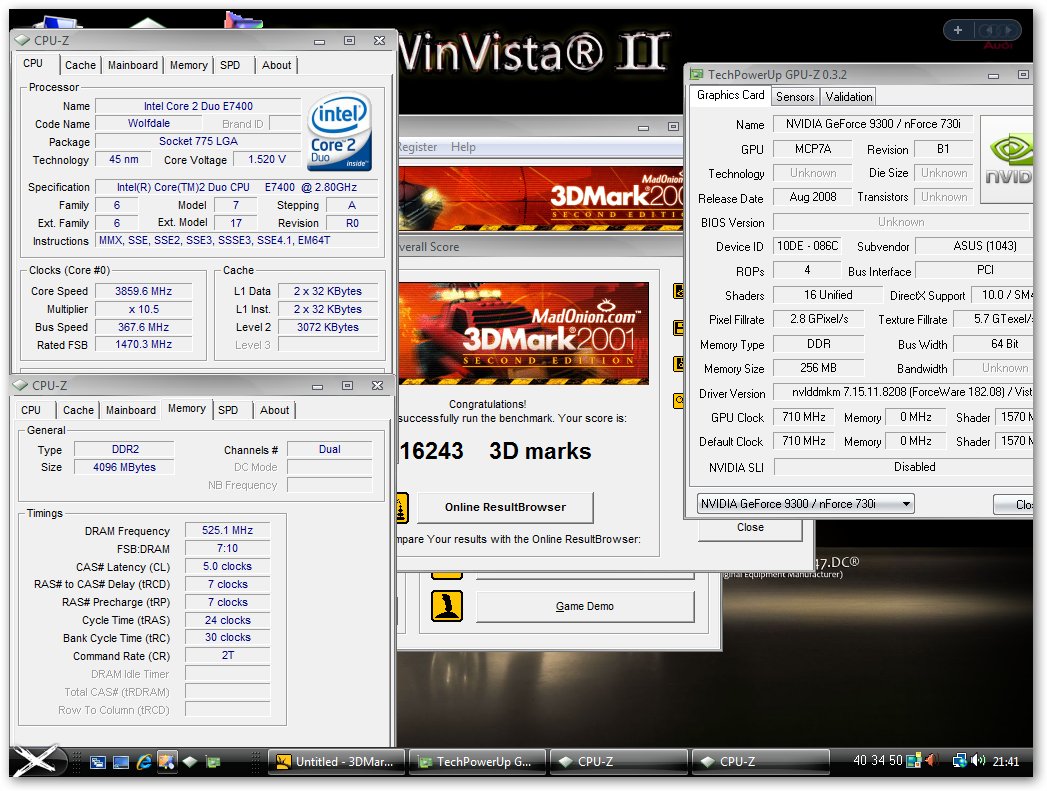Select CPU tab in memory-timings CPU-Z window
The image size is (1047, 791).
click(x=31, y=410)
